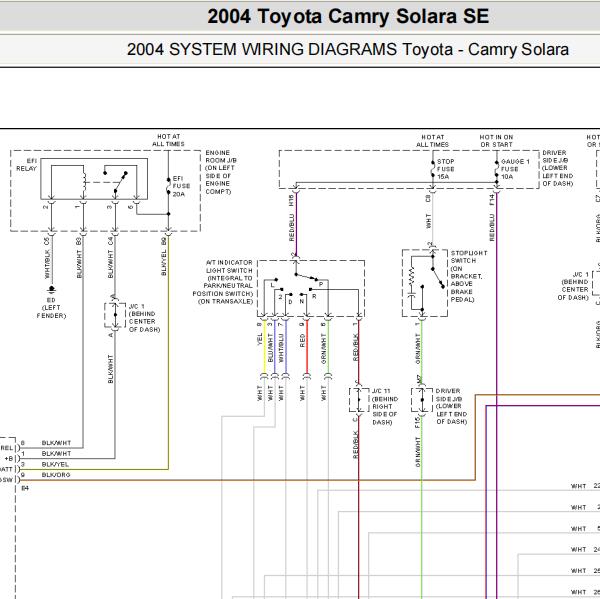Click the STOP fuse symbol
Viewport: 600px width, 599px height.
point(432,169)
